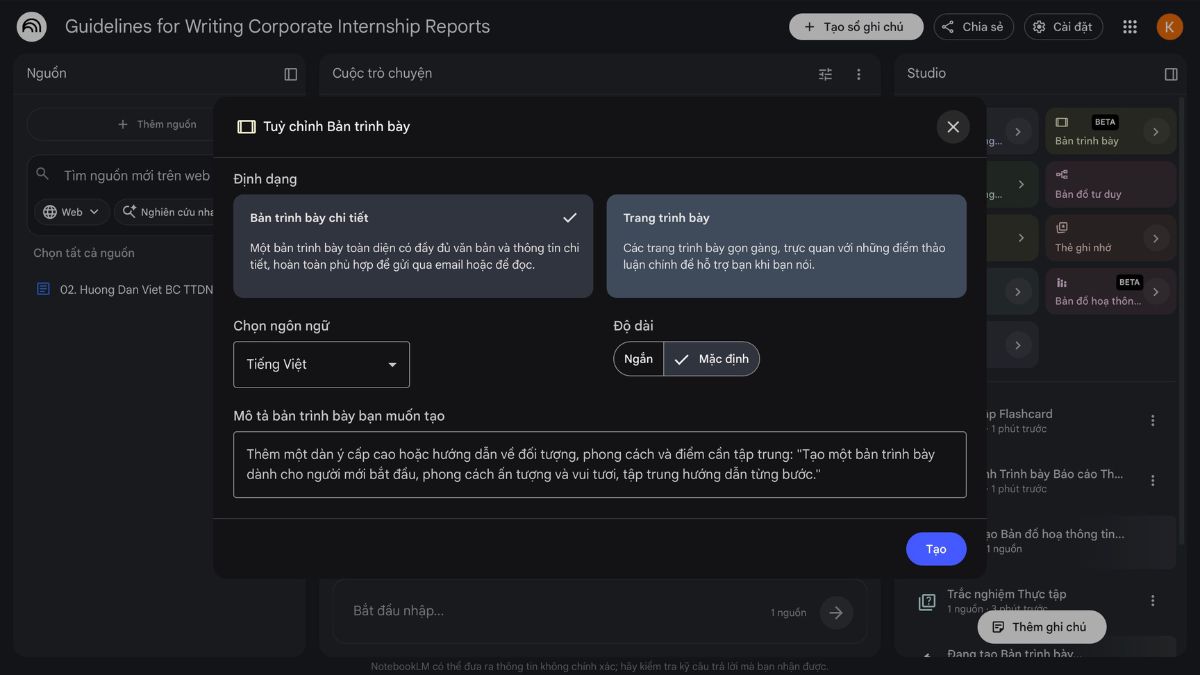
Task: Expand the Thẻ ghi nhớ card arrow
Action: click(1156, 238)
